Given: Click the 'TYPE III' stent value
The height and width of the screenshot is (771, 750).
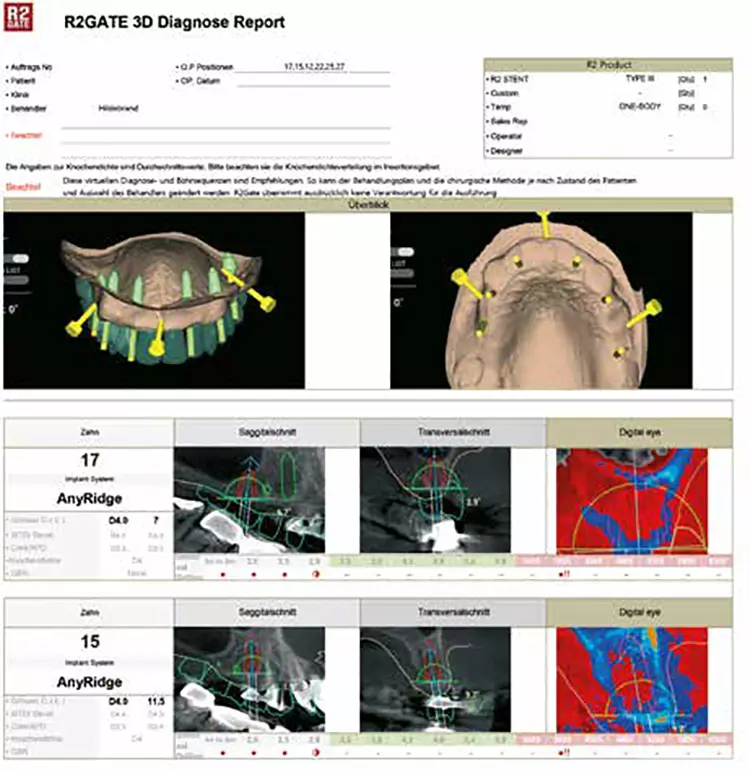Looking at the screenshot, I should click(x=639, y=79).
